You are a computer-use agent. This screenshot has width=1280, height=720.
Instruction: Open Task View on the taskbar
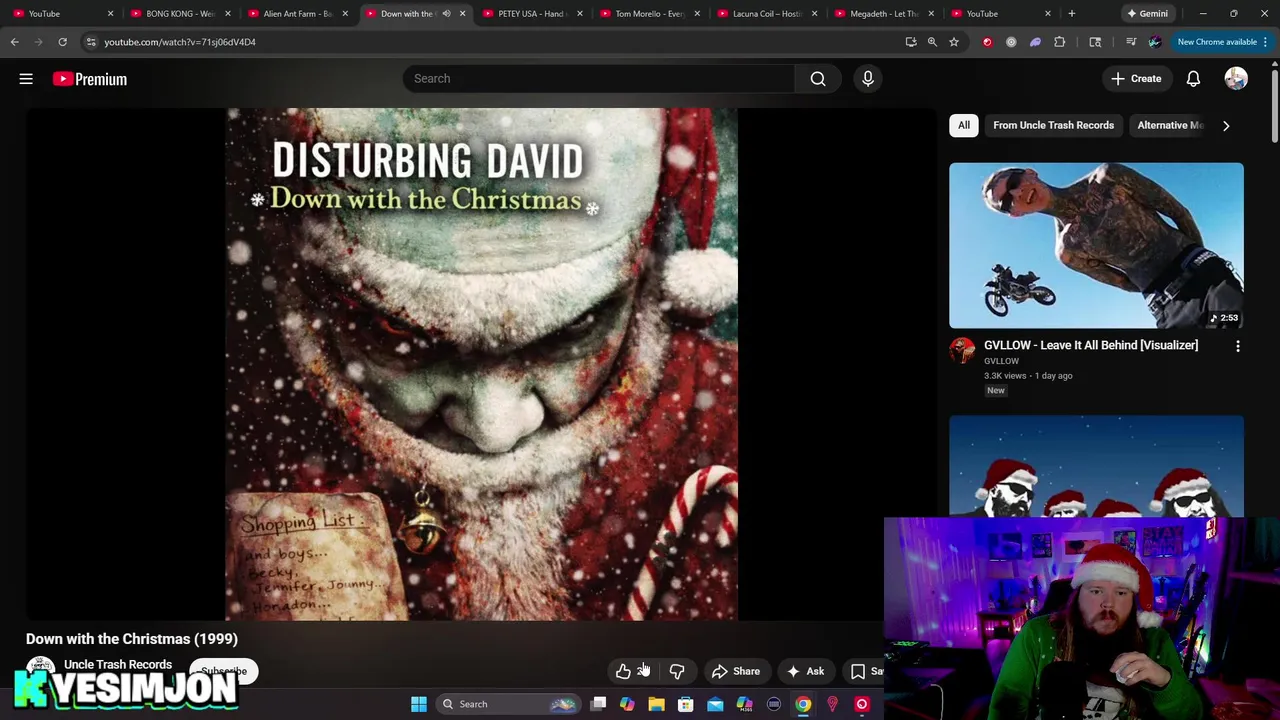[x=598, y=704]
